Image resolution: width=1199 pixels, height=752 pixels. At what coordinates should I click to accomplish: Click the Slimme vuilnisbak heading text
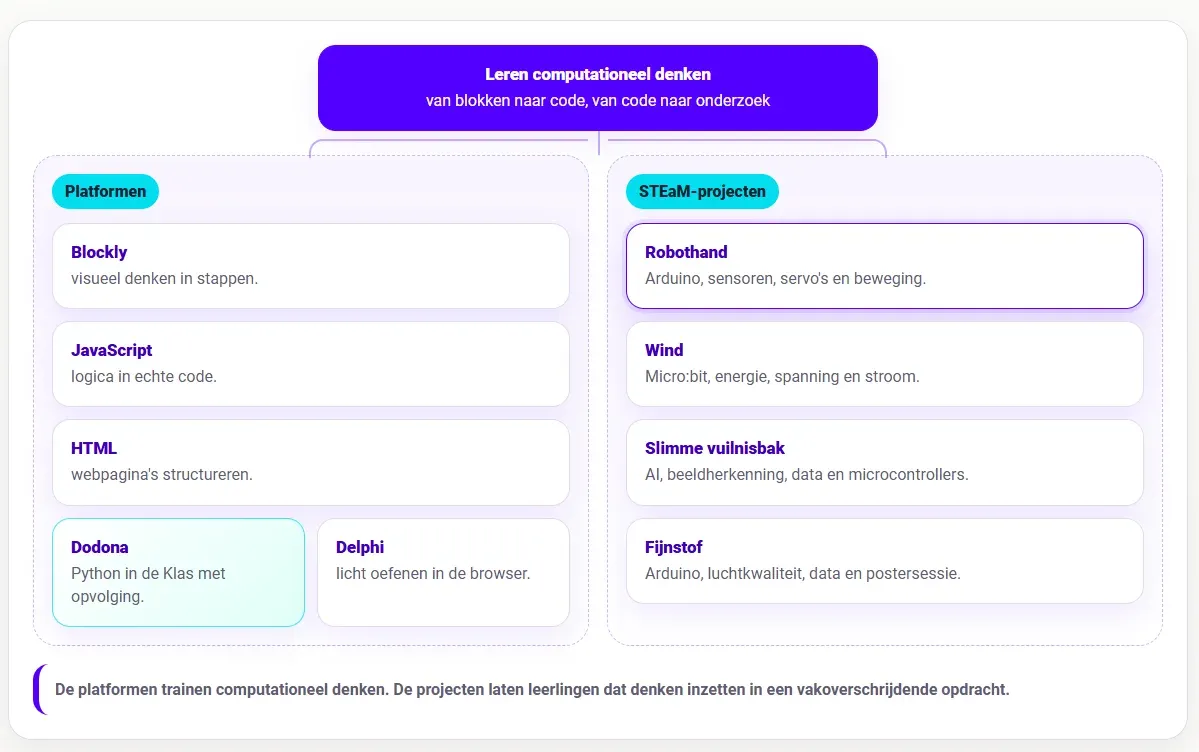(715, 448)
